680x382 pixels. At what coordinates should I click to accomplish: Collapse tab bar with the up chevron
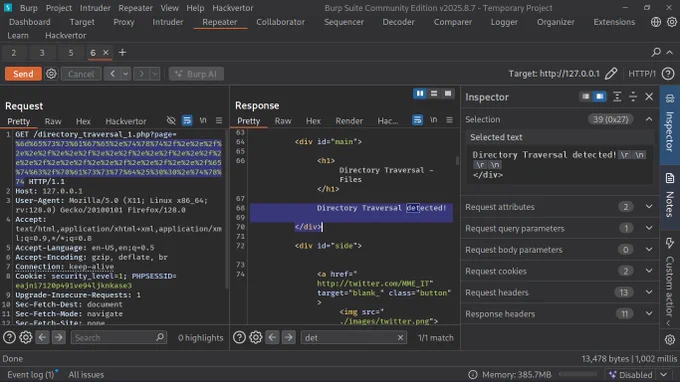[670, 52]
